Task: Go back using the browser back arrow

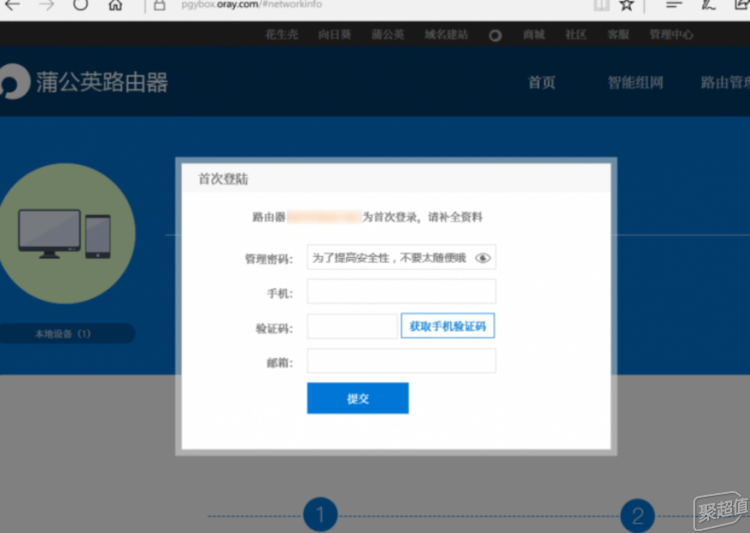Action: 13,5
